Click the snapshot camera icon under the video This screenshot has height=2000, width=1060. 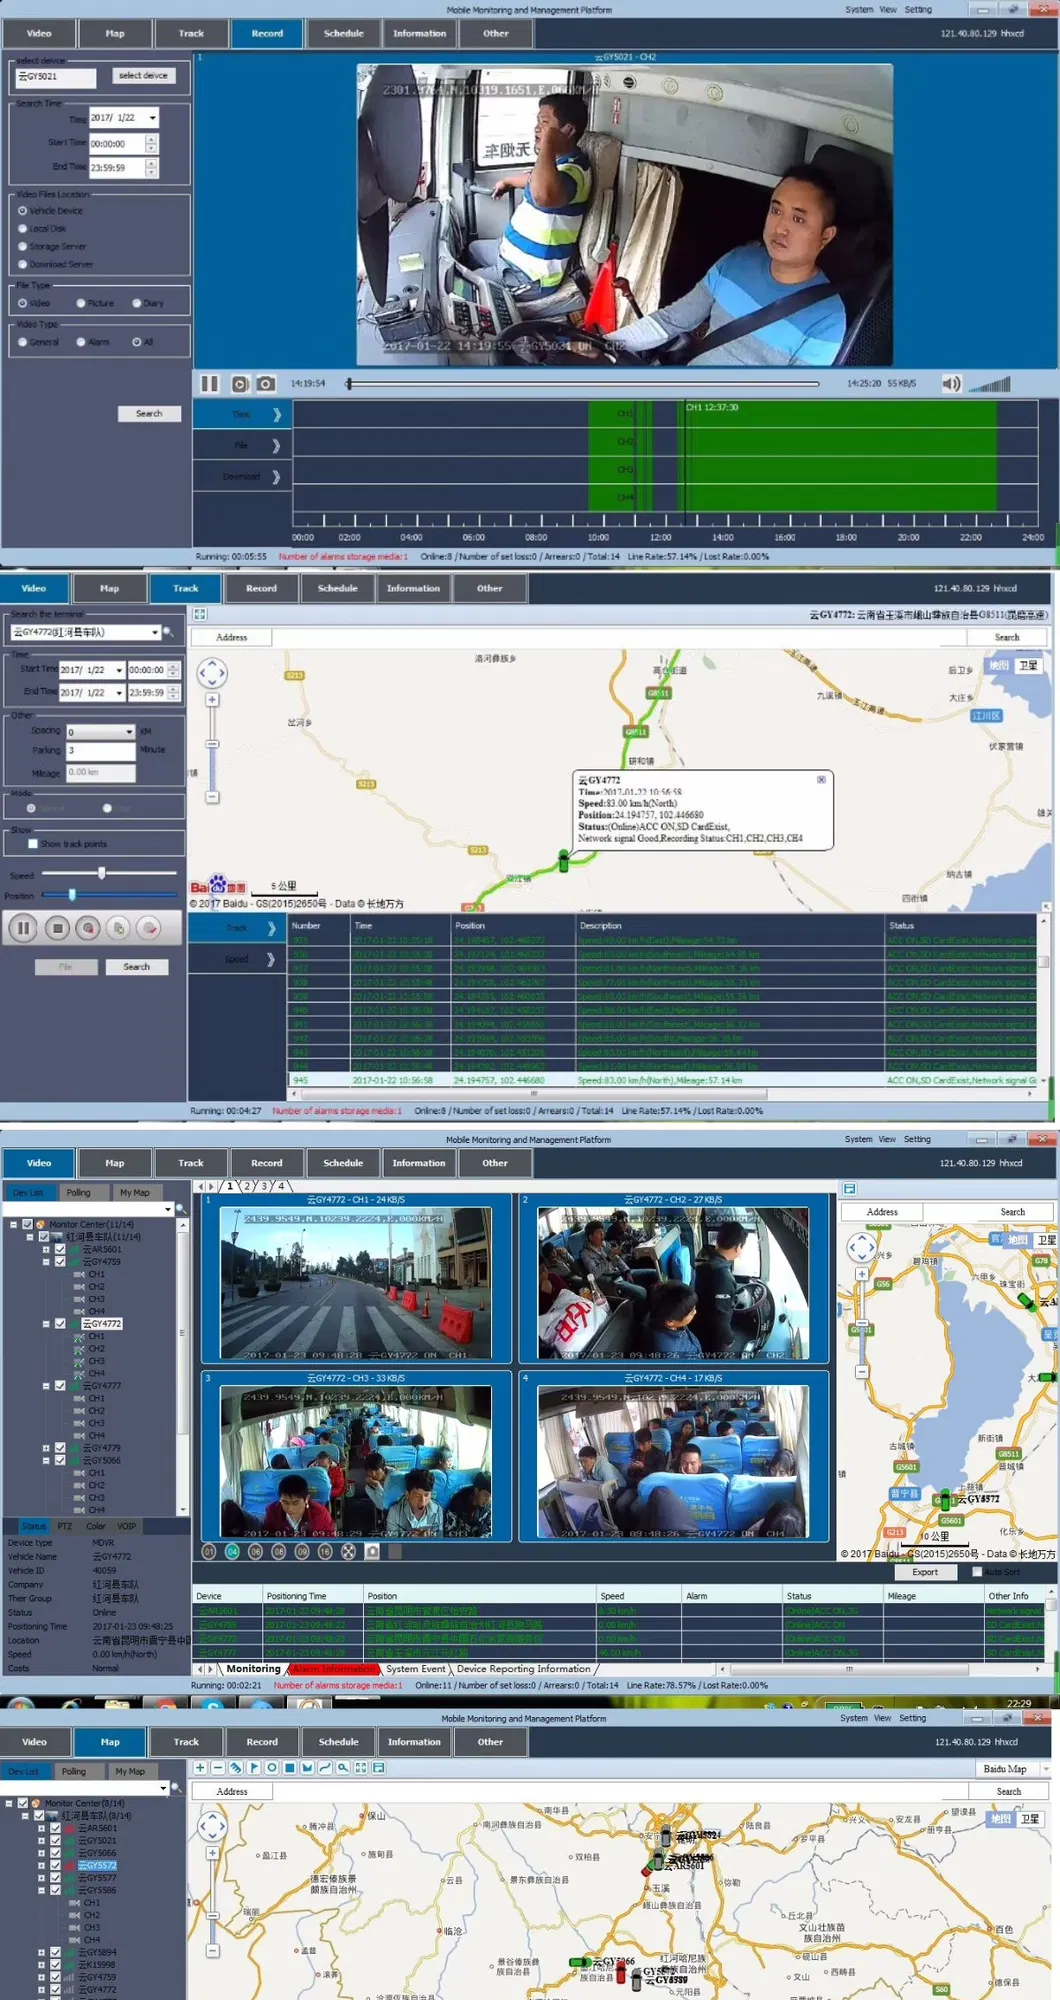(266, 384)
